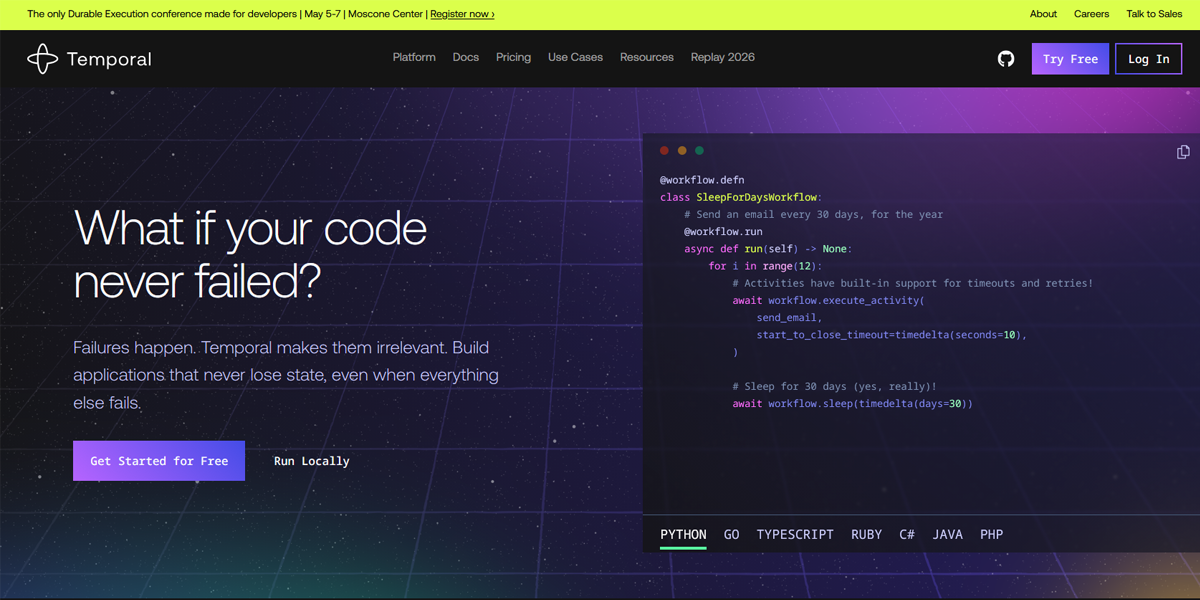Screen dimensions: 1200x600
Task: Click the '# Send an email every 30 days' comment
Action: [x=814, y=214]
